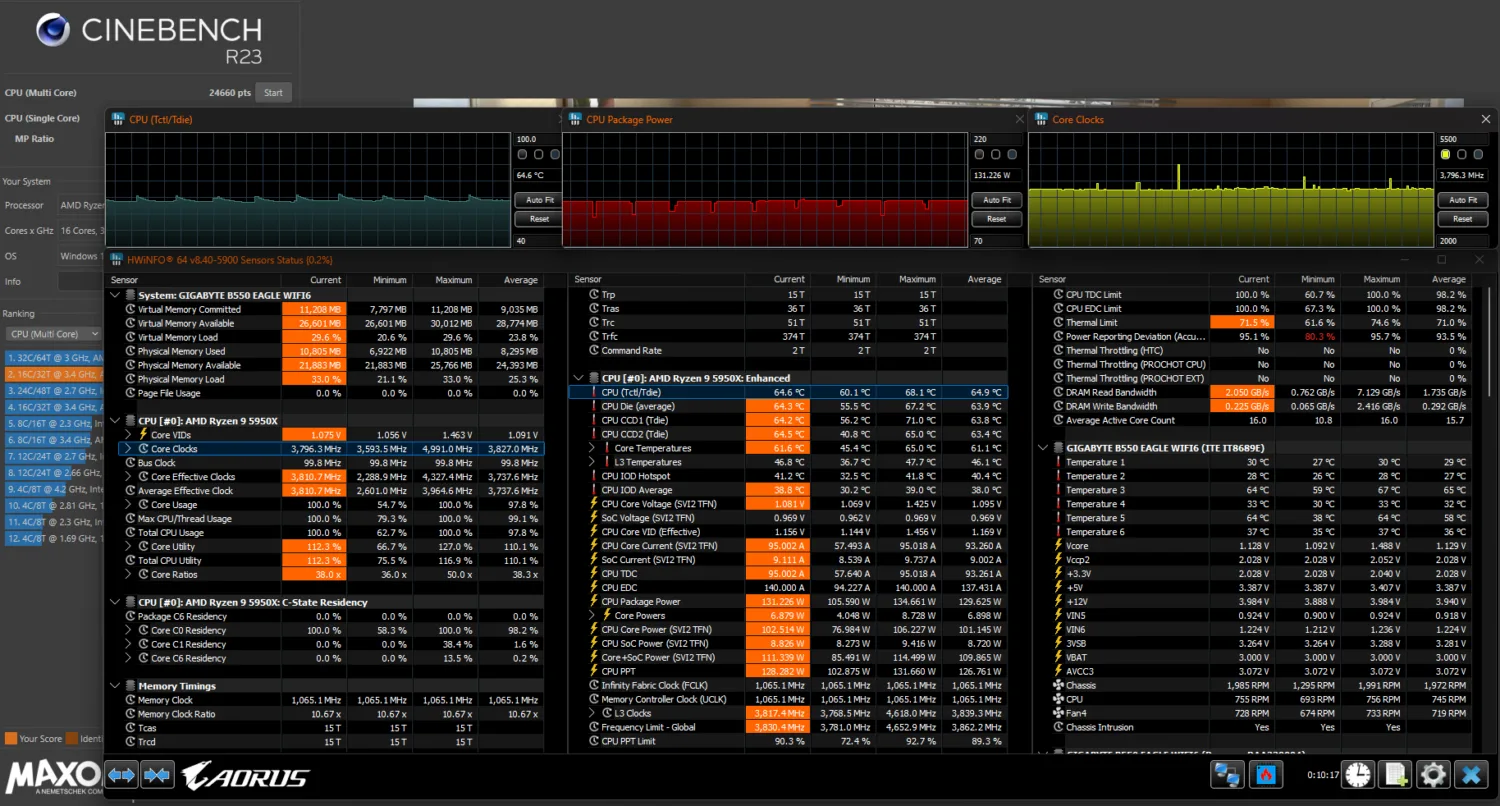Click the orange Your Score legend swatch in Cinebench
The width and height of the screenshot is (1500, 806).
[x=11, y=739]
